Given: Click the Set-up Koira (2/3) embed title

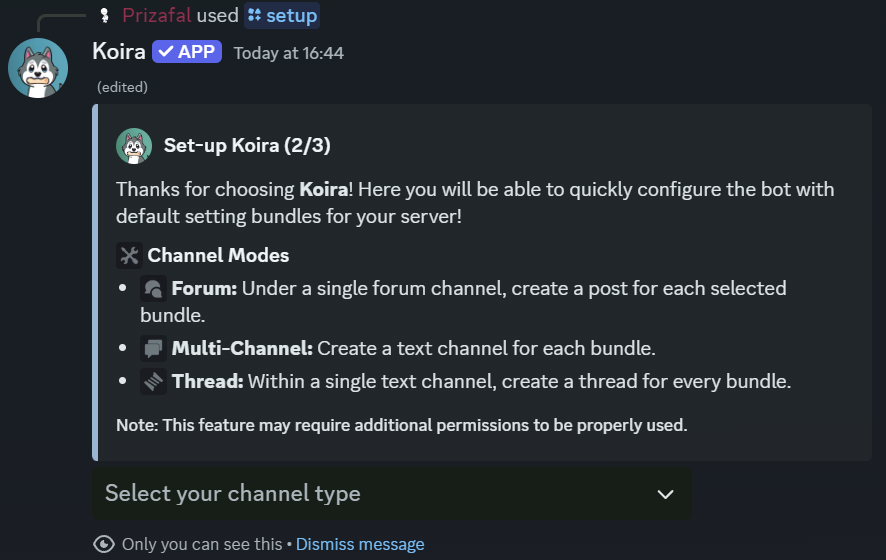Looking at the screenshot, I should [247, 146].
